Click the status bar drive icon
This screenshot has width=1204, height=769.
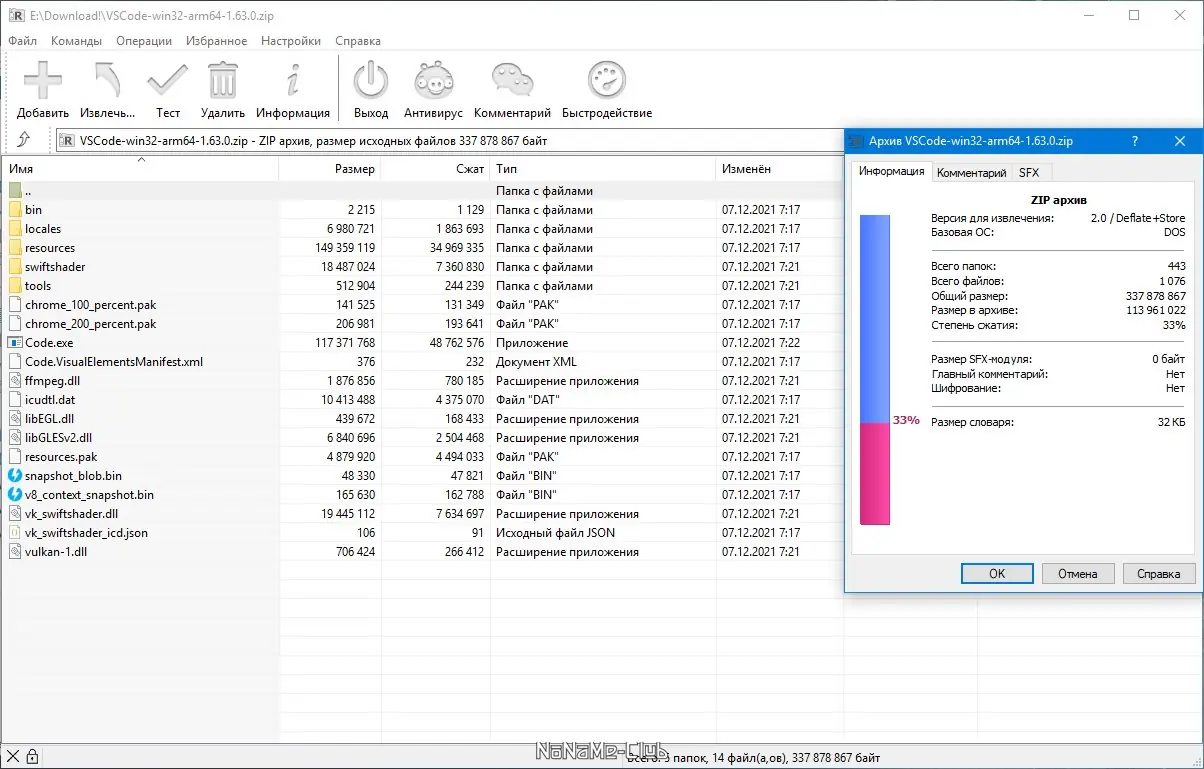pos(13,757)
